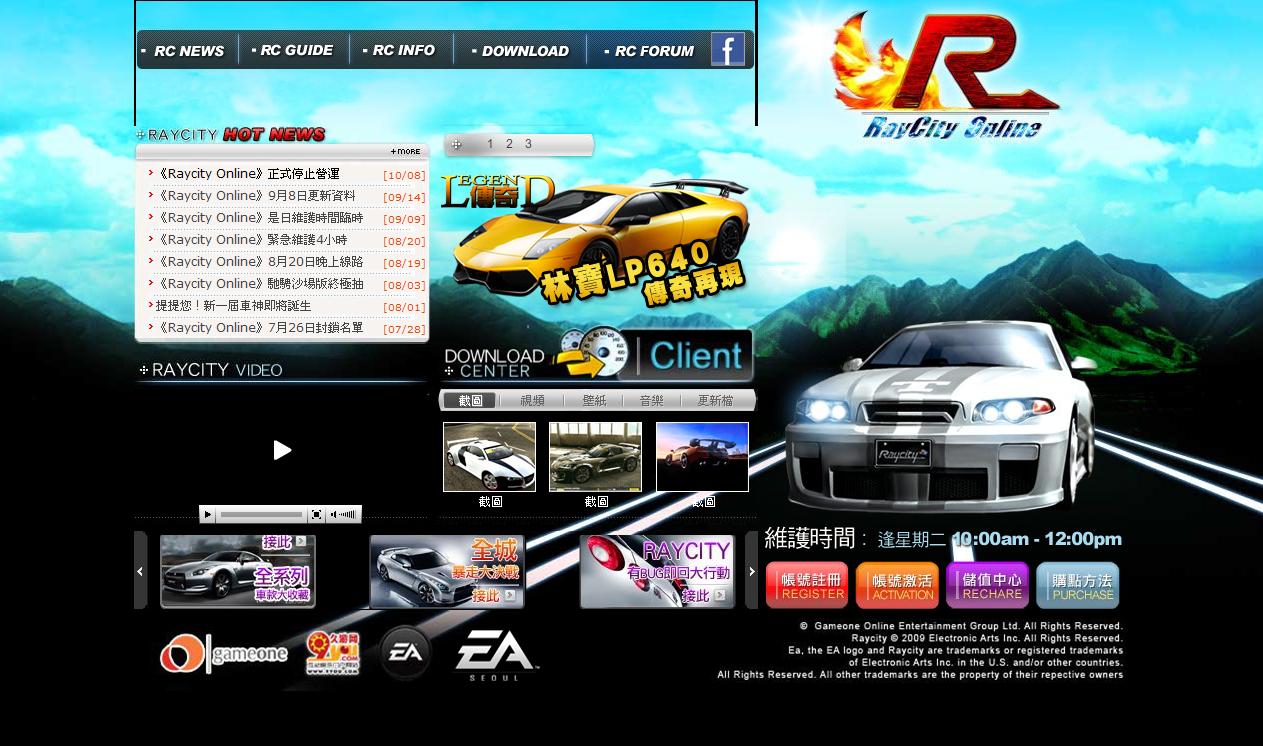Click the orange 帳號激活 ACTIVATION button

click(897, 585)
